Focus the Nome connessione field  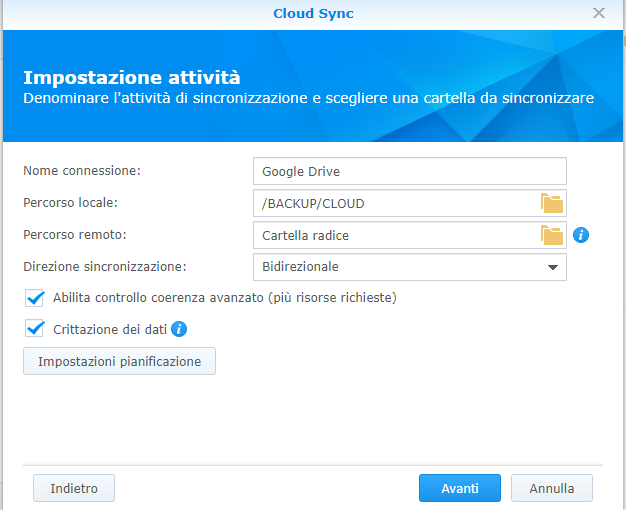coord(410,171)
